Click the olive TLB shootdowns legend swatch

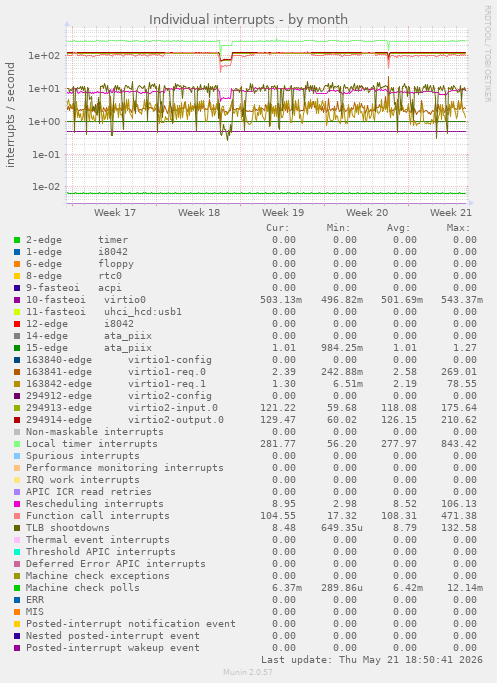(x=17, y=528)
